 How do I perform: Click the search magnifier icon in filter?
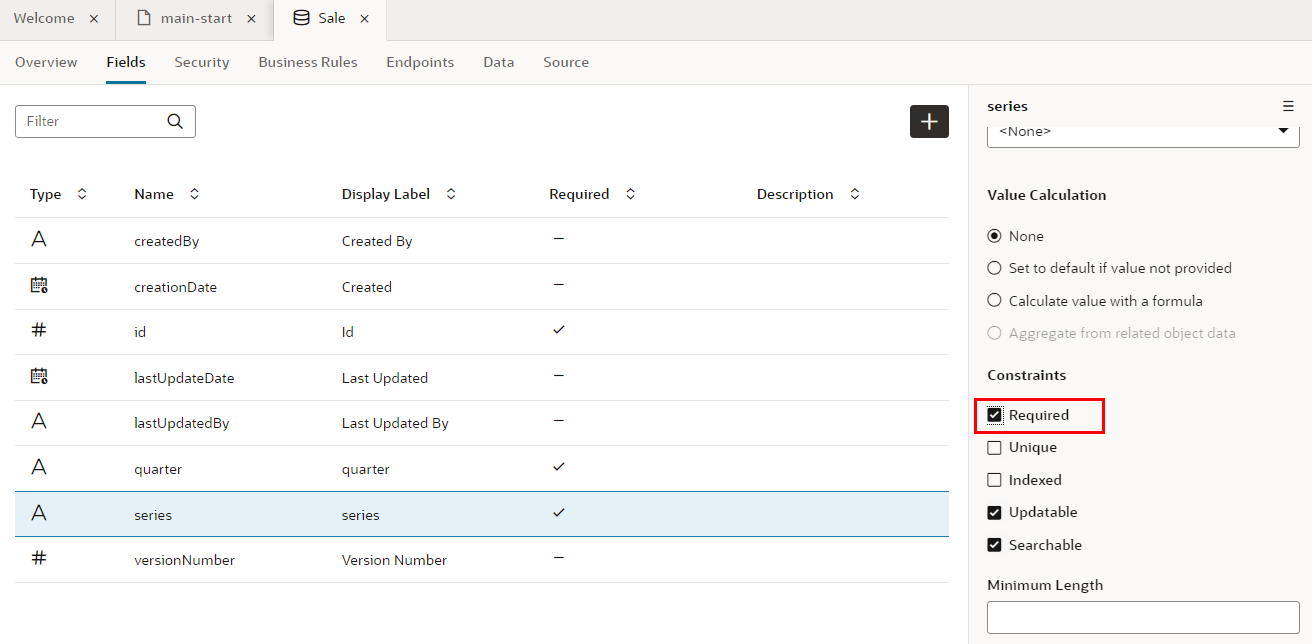pos(175,121)
